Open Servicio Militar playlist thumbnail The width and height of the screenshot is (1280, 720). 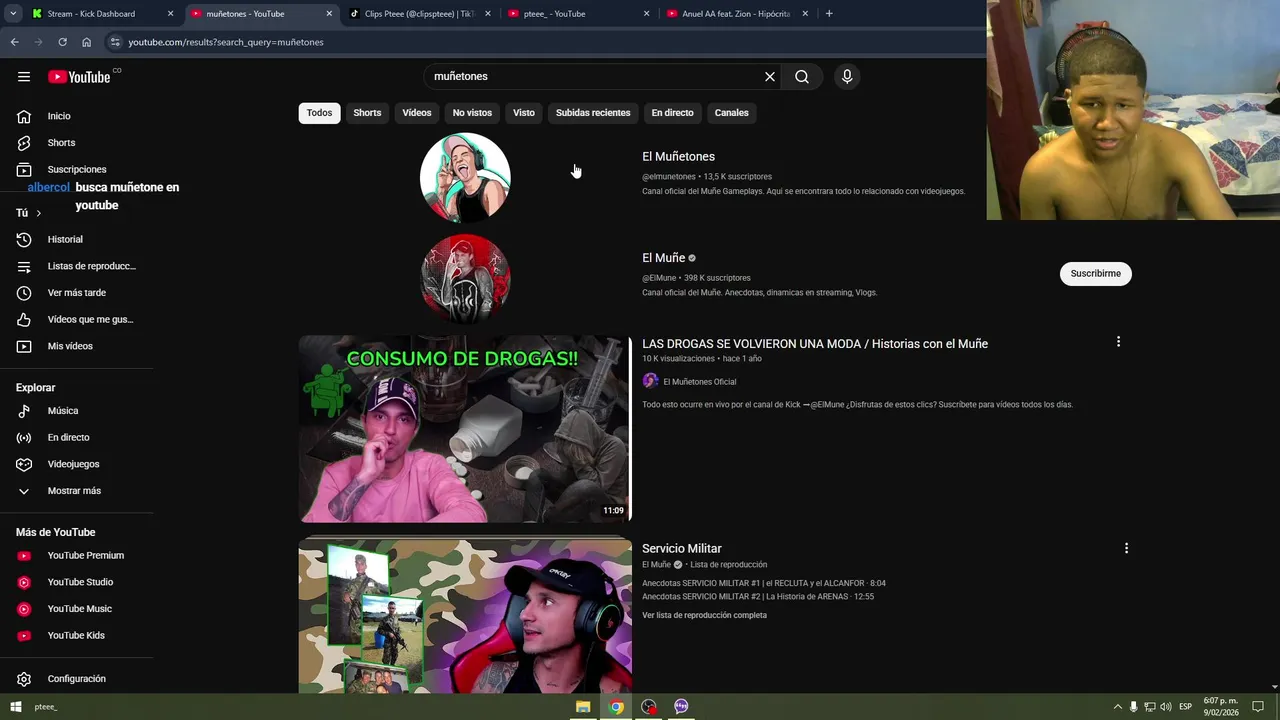(x=465, y=617)
